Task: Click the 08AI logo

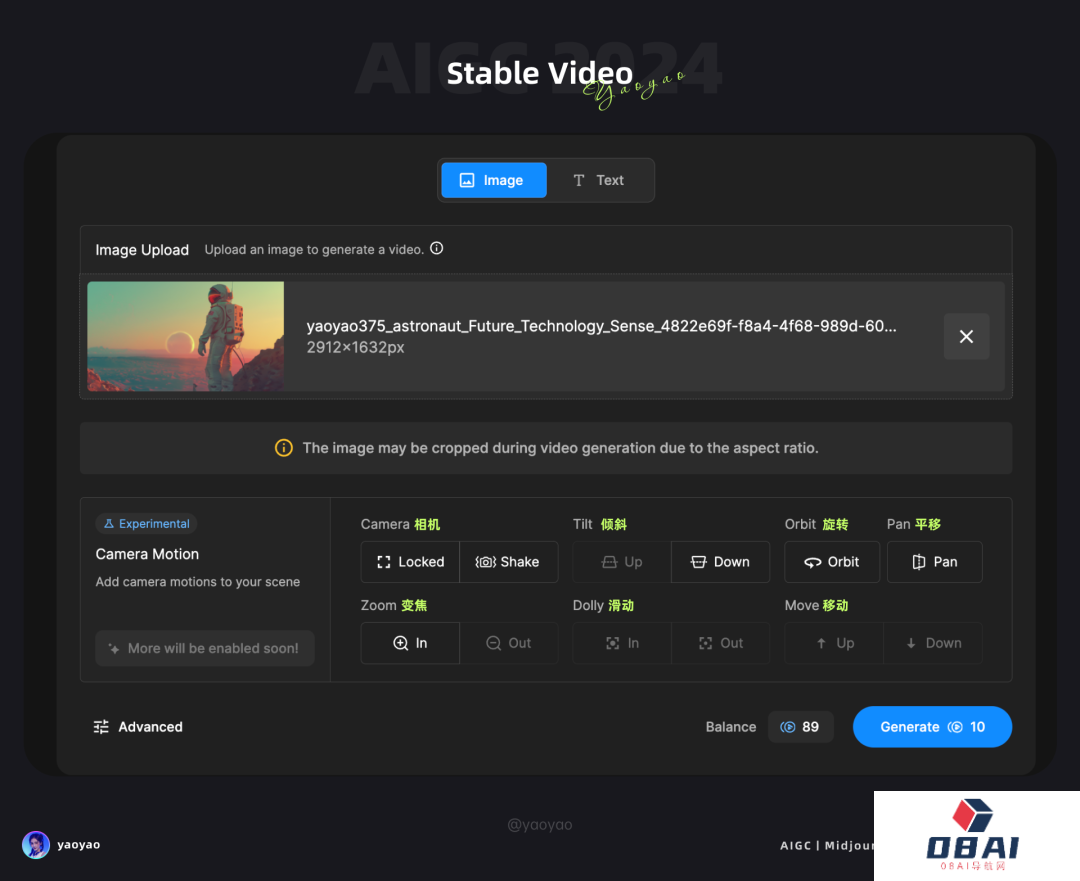Action: pyautogui.click(x=973, y=835)
